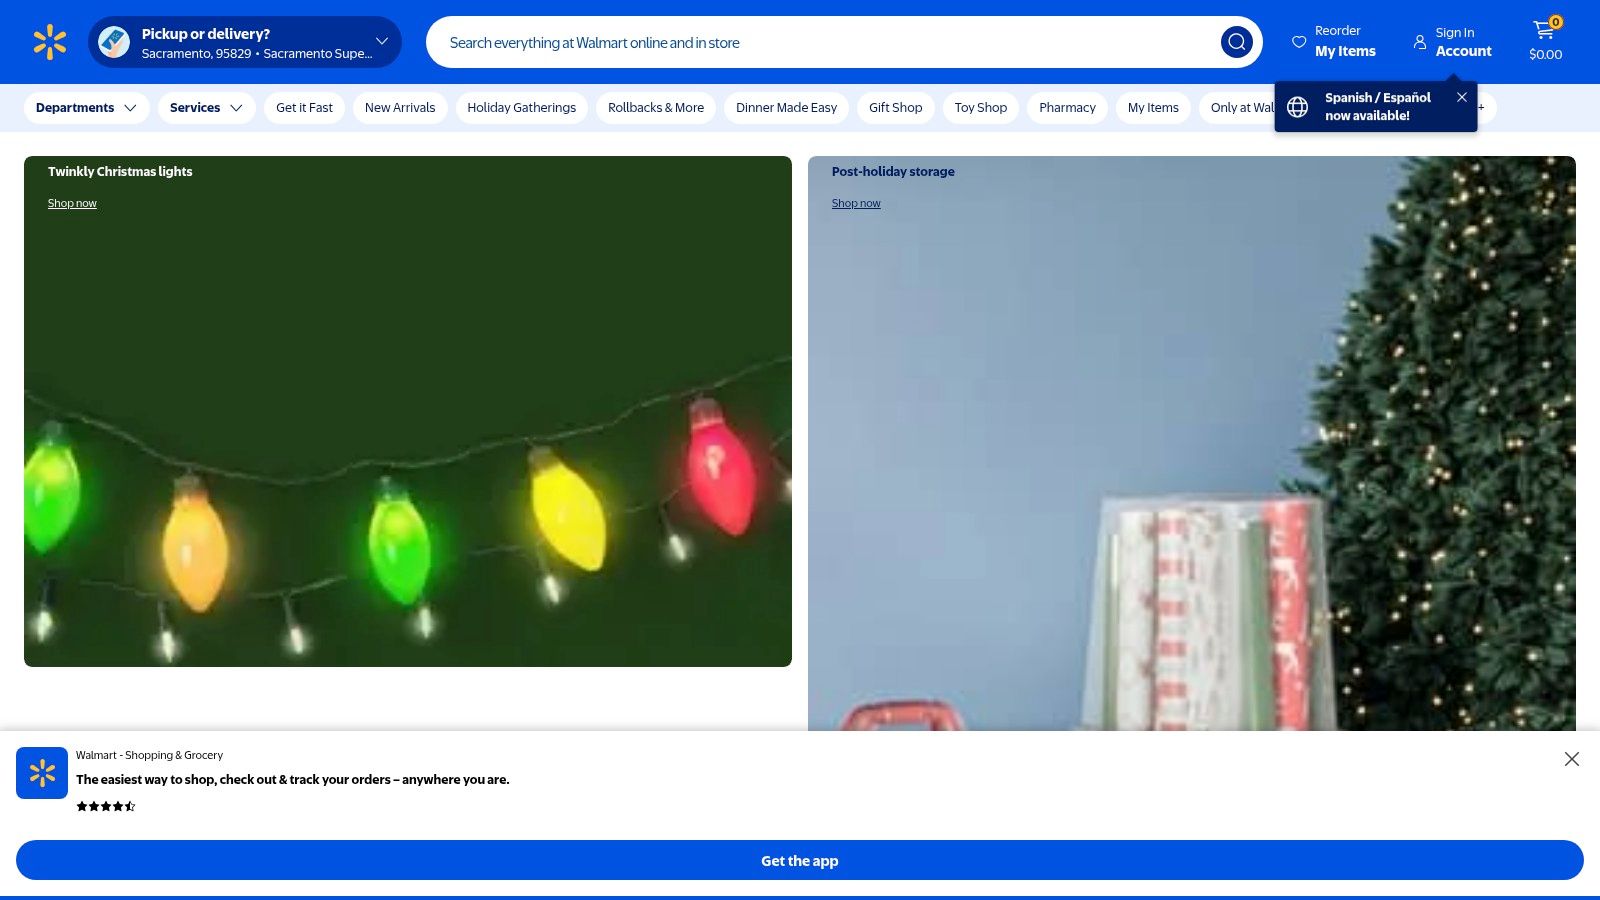Click the Walmart app icon in banner
1600x900 pixels.
point(42,773)
